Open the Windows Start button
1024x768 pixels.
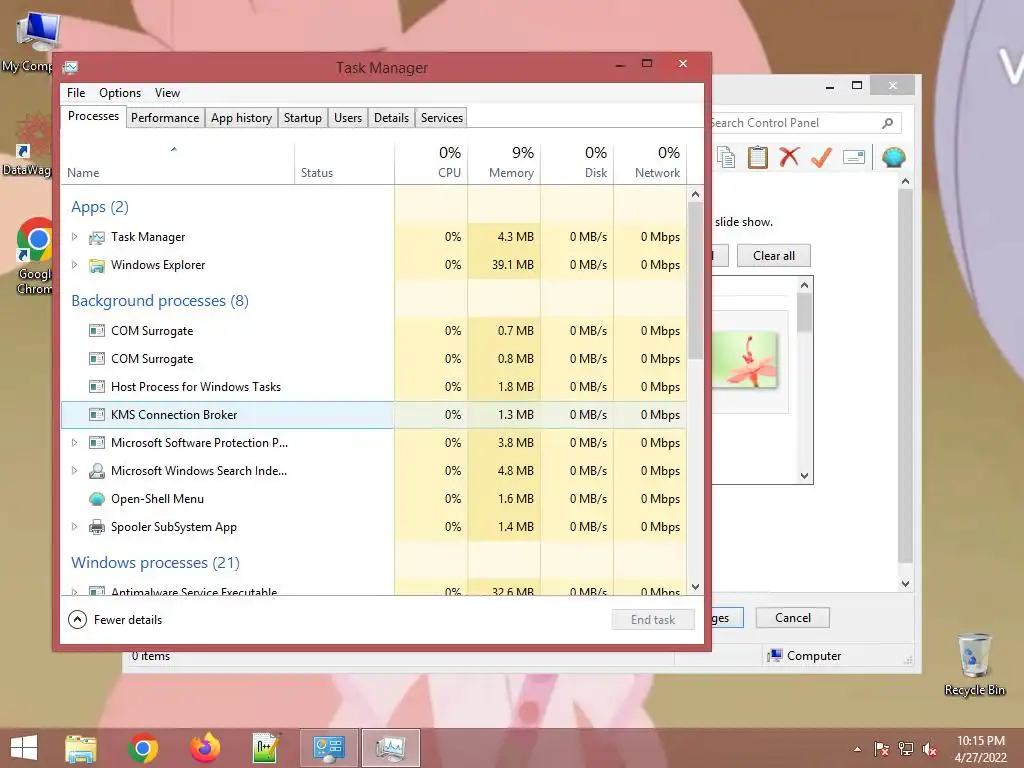[24, 748]
